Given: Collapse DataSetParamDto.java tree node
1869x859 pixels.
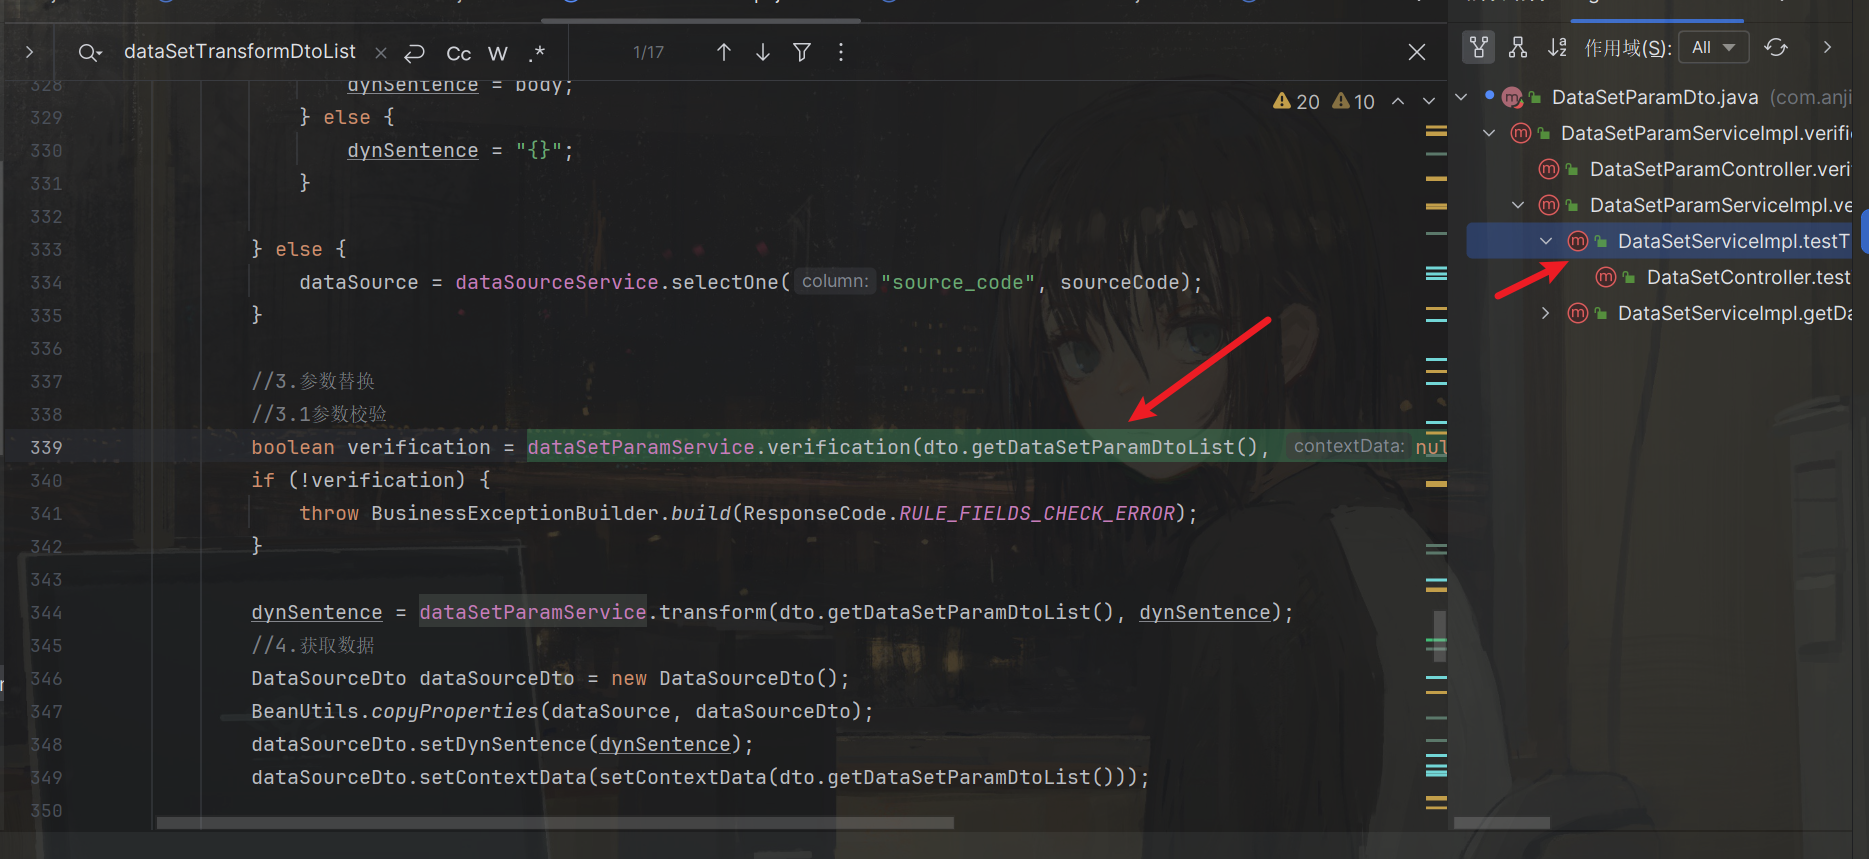Looking at the screenshot, I should point(1461,97).
